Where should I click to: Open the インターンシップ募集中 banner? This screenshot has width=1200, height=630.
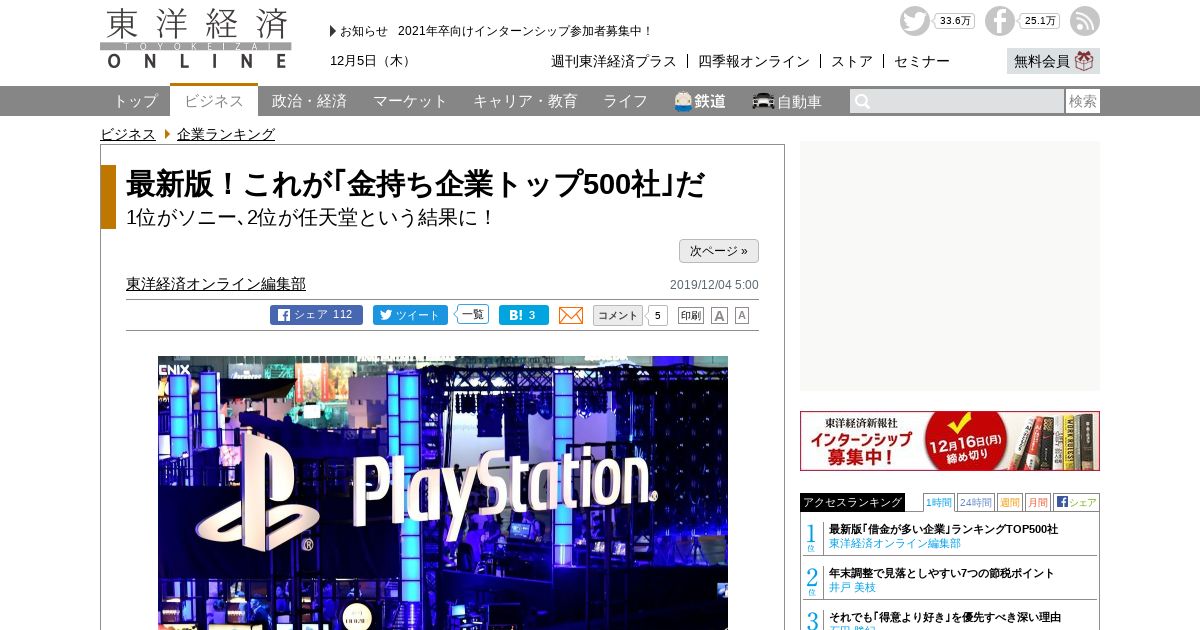point(950,441)
